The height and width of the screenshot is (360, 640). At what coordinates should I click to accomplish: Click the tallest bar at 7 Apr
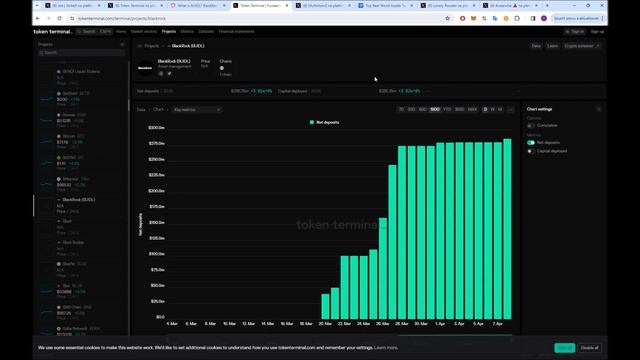point(507,229)
